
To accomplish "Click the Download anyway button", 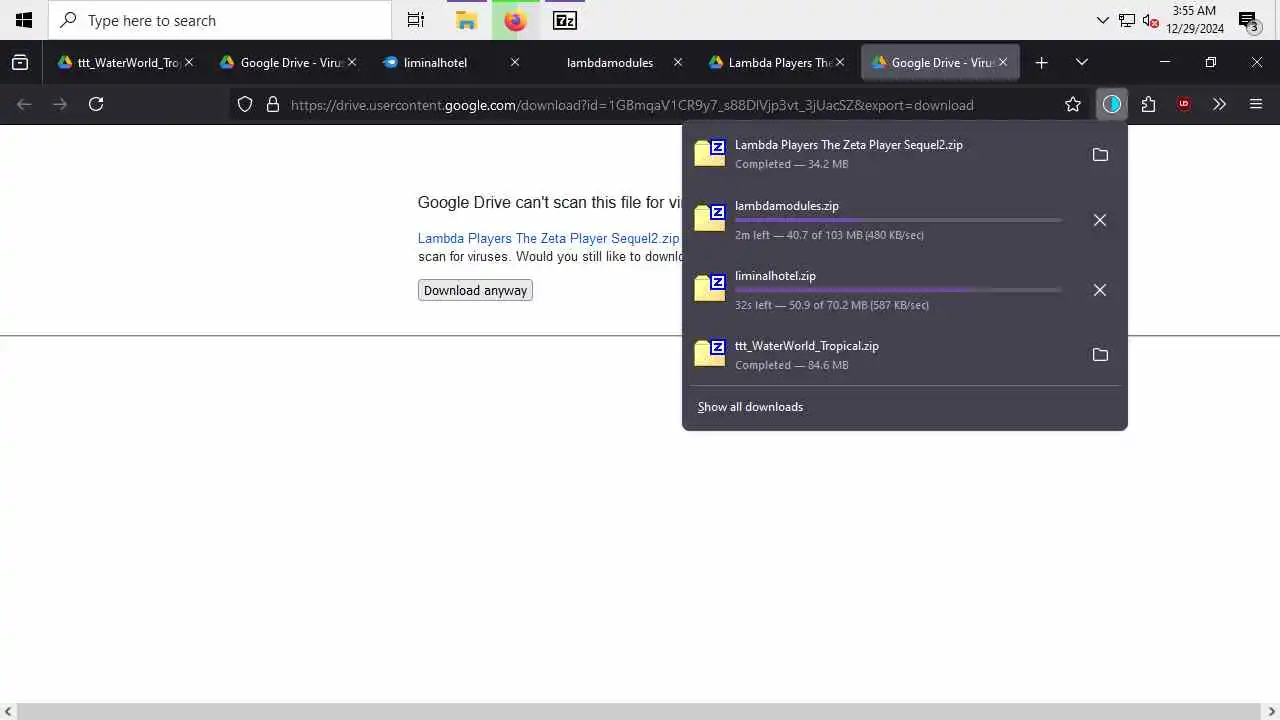I will pyautogui.click(x=475, y=290).
